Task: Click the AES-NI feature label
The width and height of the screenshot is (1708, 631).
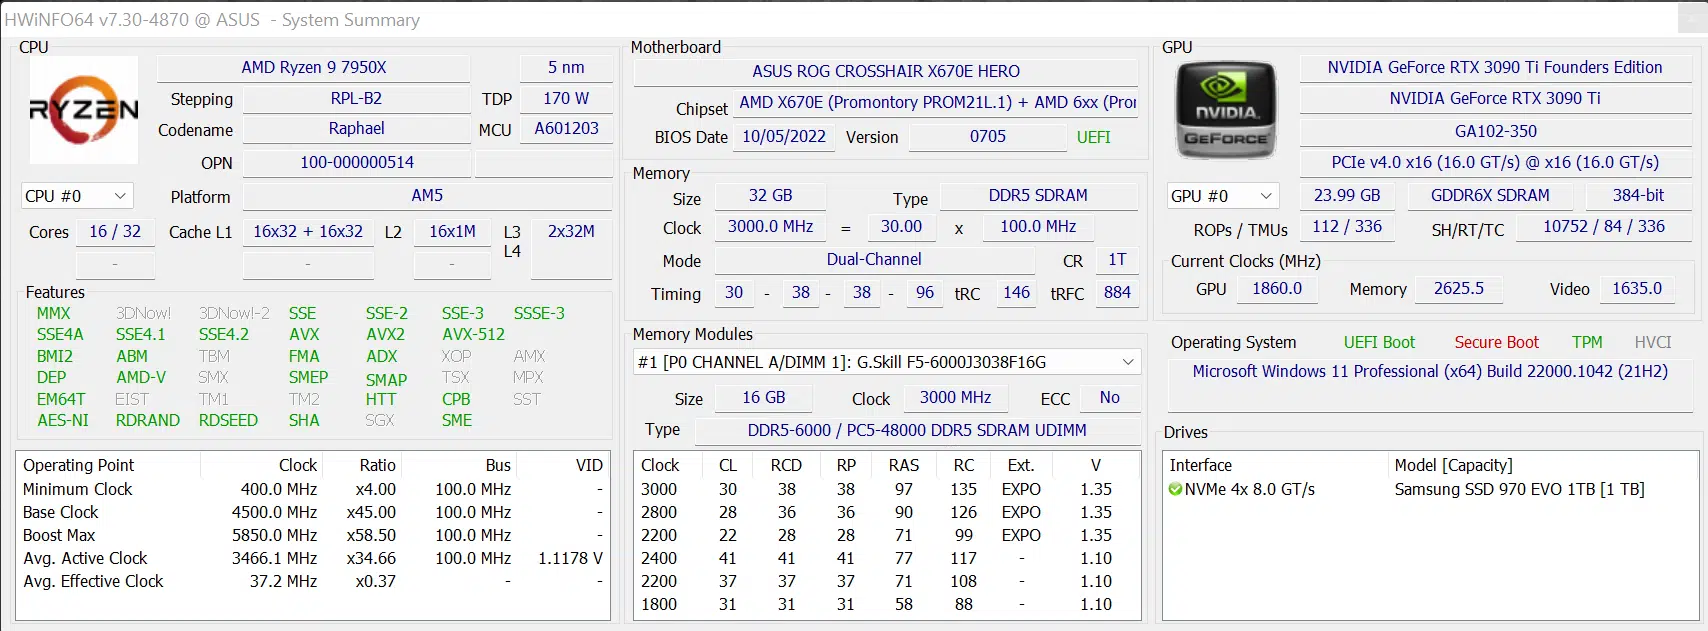Action: tap(63, 421)
